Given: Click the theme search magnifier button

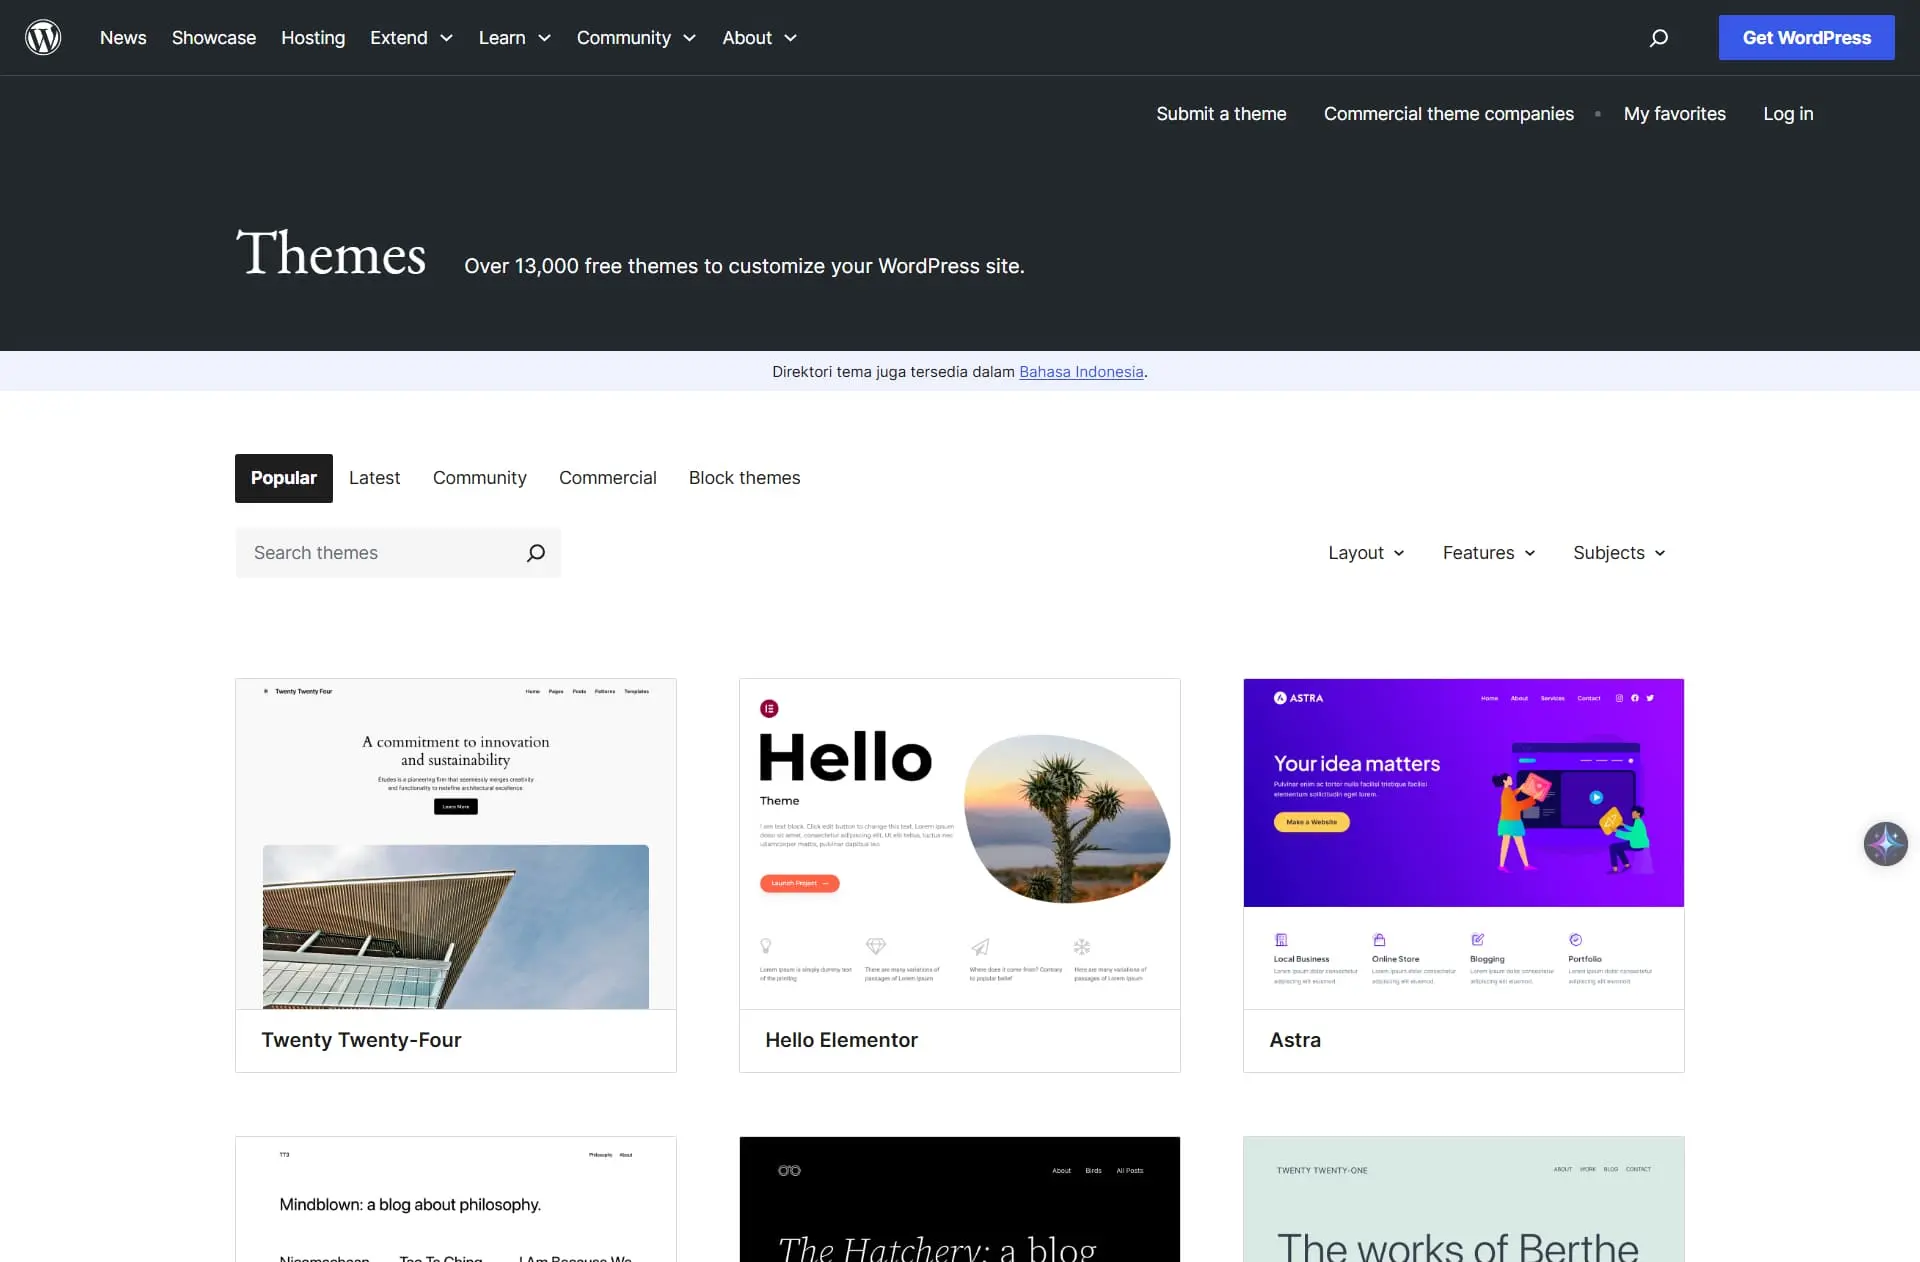Looking at the screenshot, I should tap(536, 553).
